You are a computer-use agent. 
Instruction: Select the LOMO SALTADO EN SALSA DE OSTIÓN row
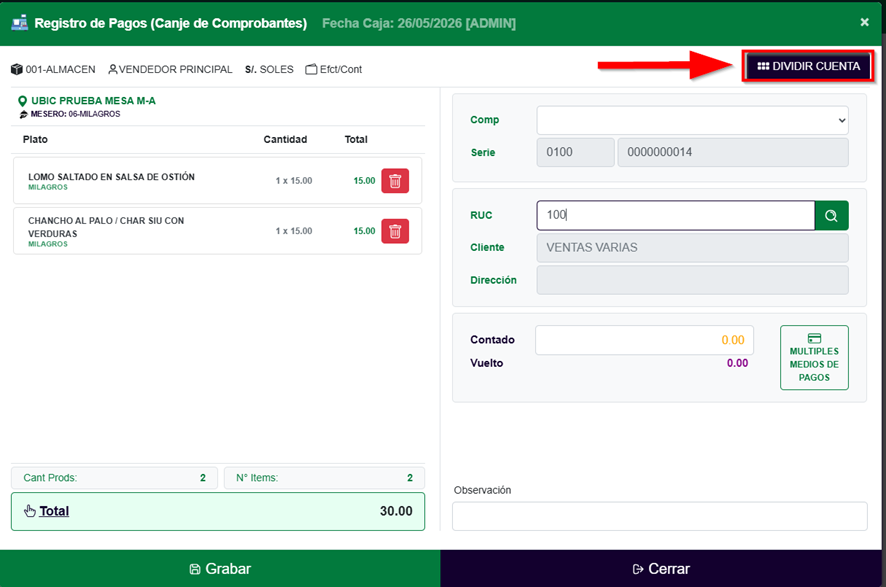point(218,181)
